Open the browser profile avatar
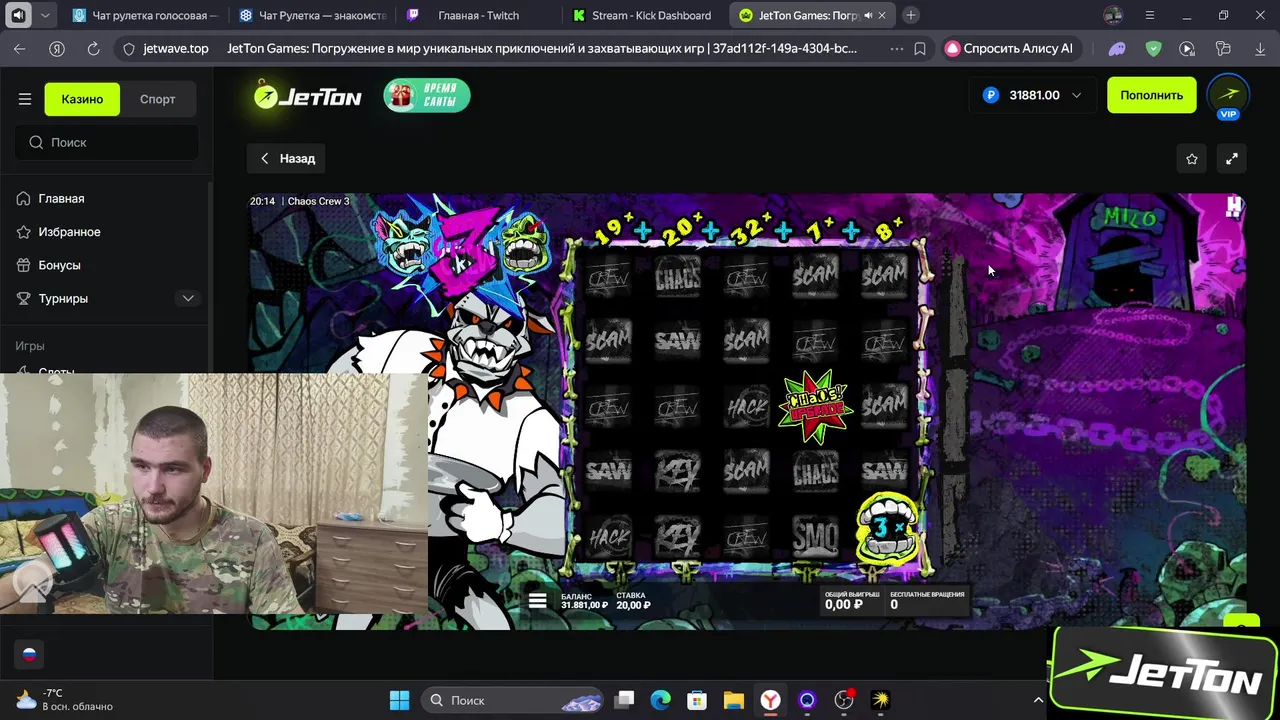This screenshot has height=720, width=1280. click(1113, 15)
